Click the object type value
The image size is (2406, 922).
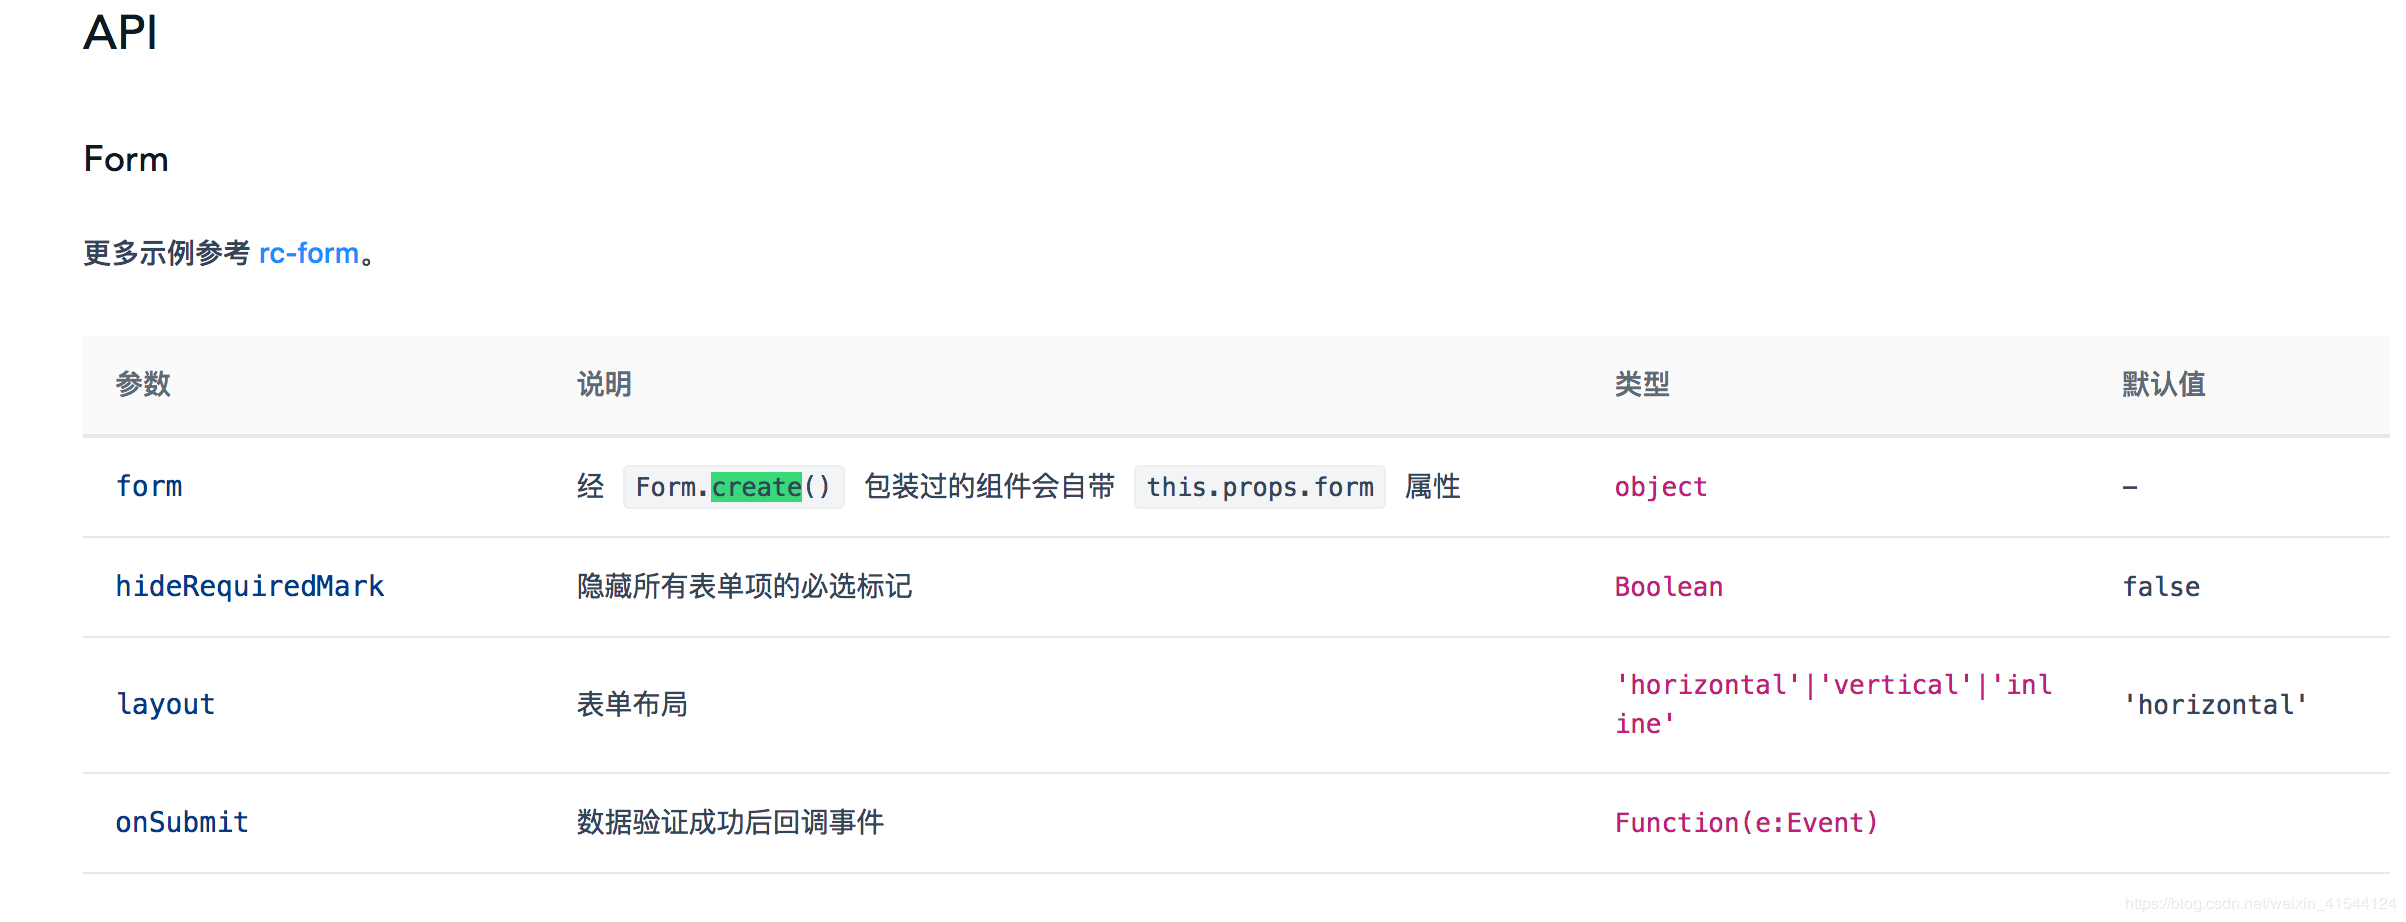coord(1661,487)
